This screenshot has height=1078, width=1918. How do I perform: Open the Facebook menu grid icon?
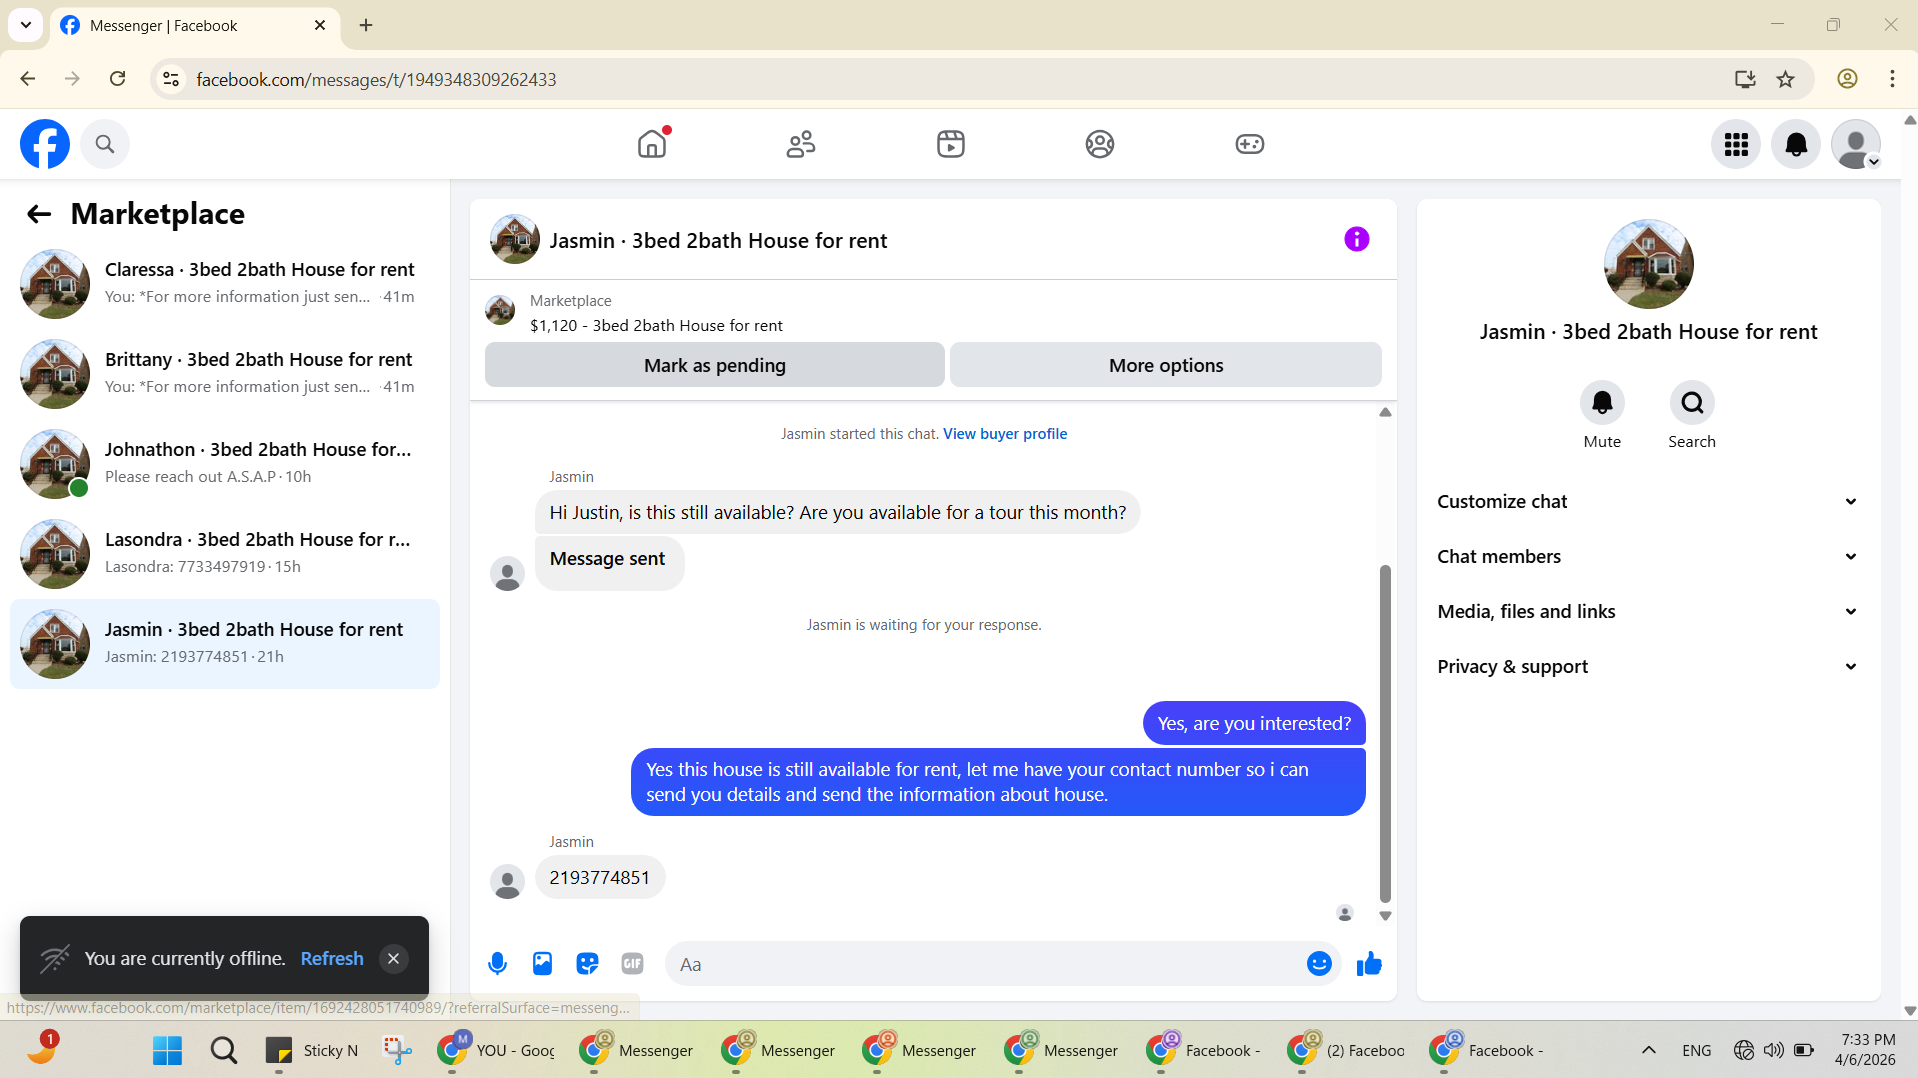click(x=1736, y=144)
